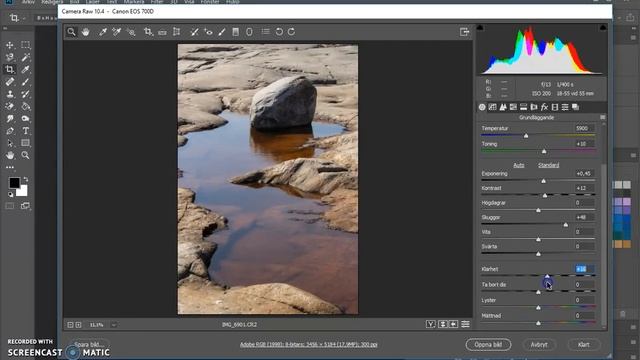
Task: Open the Split Toning panel tab
Action: coord(523,107)
